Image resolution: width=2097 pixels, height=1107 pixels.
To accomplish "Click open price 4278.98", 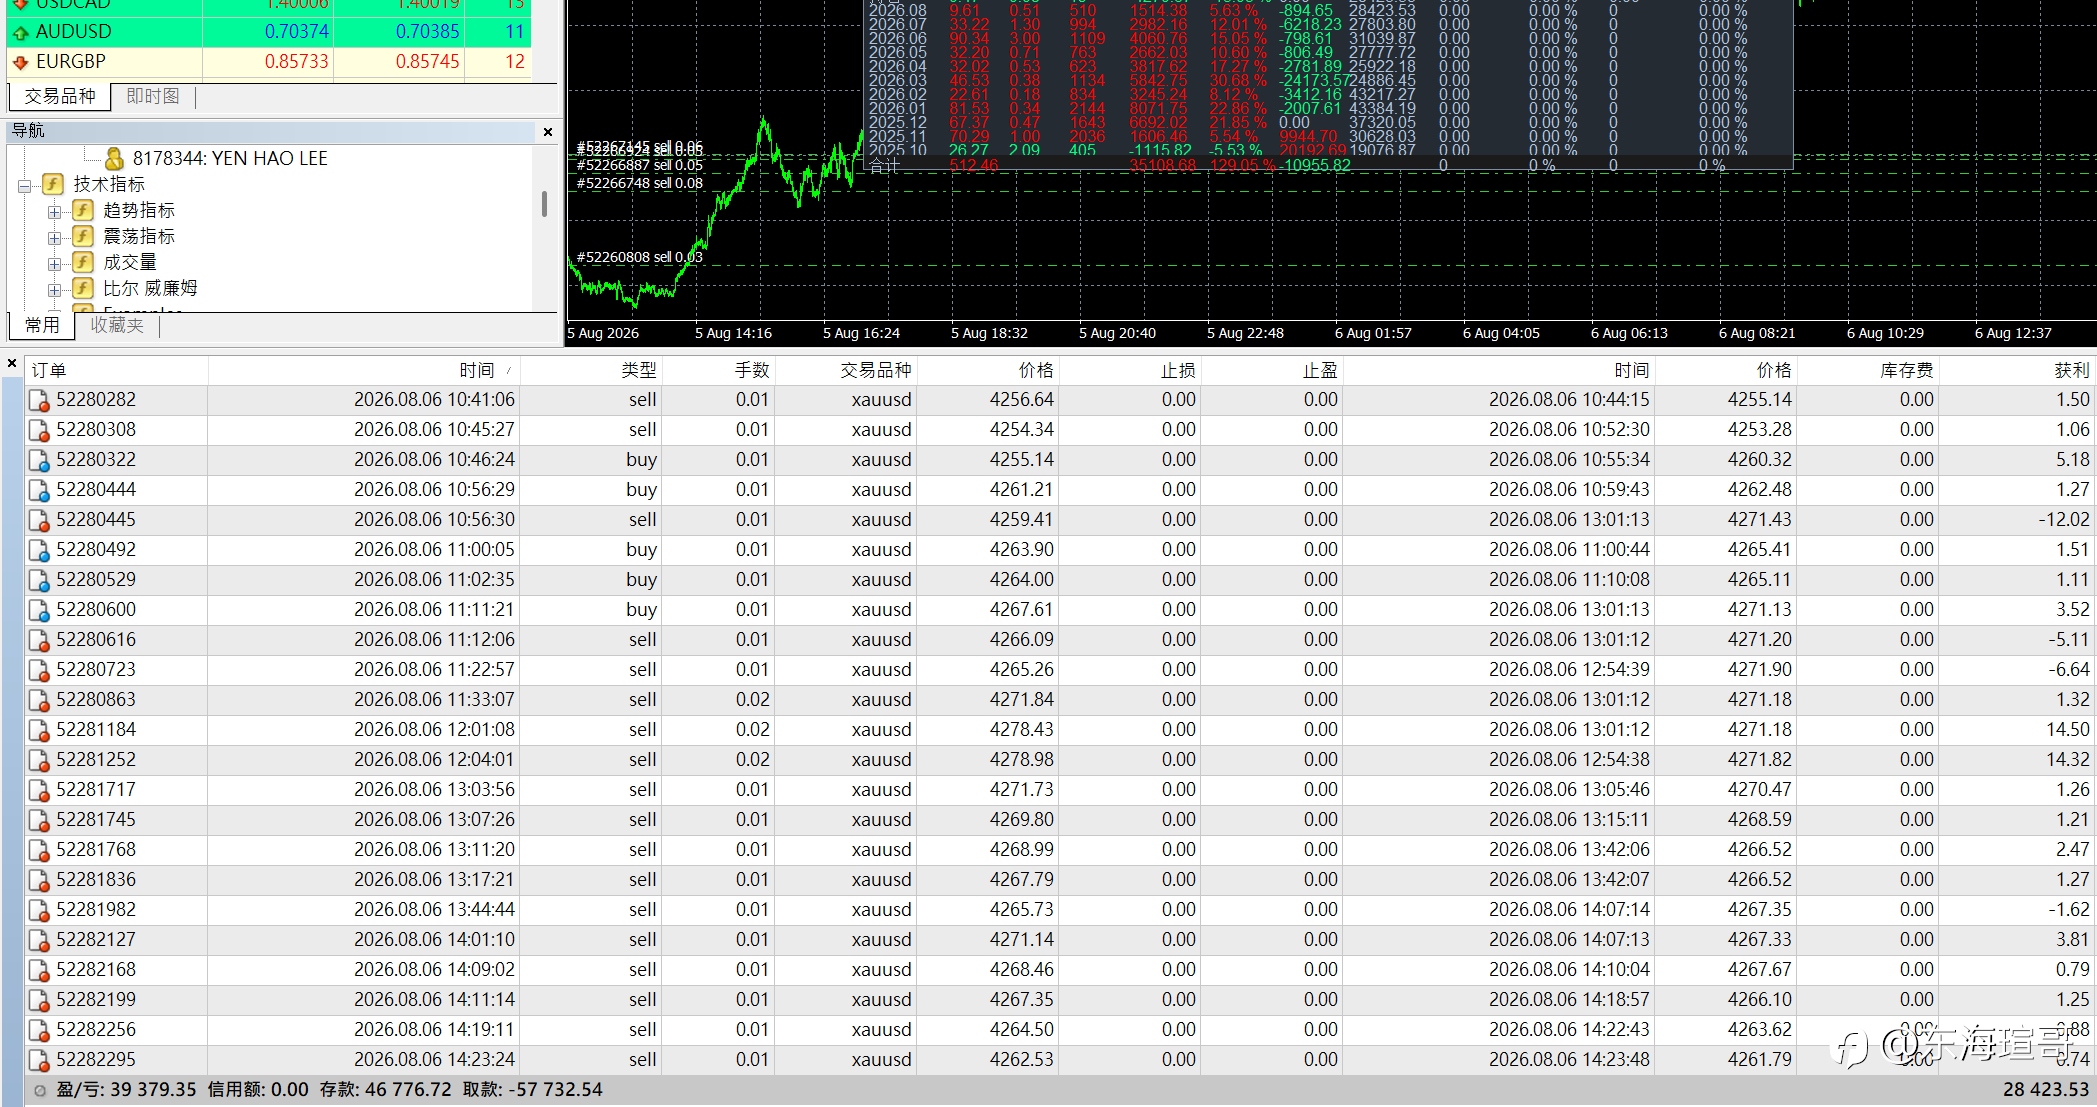I will pos(1022,760).
